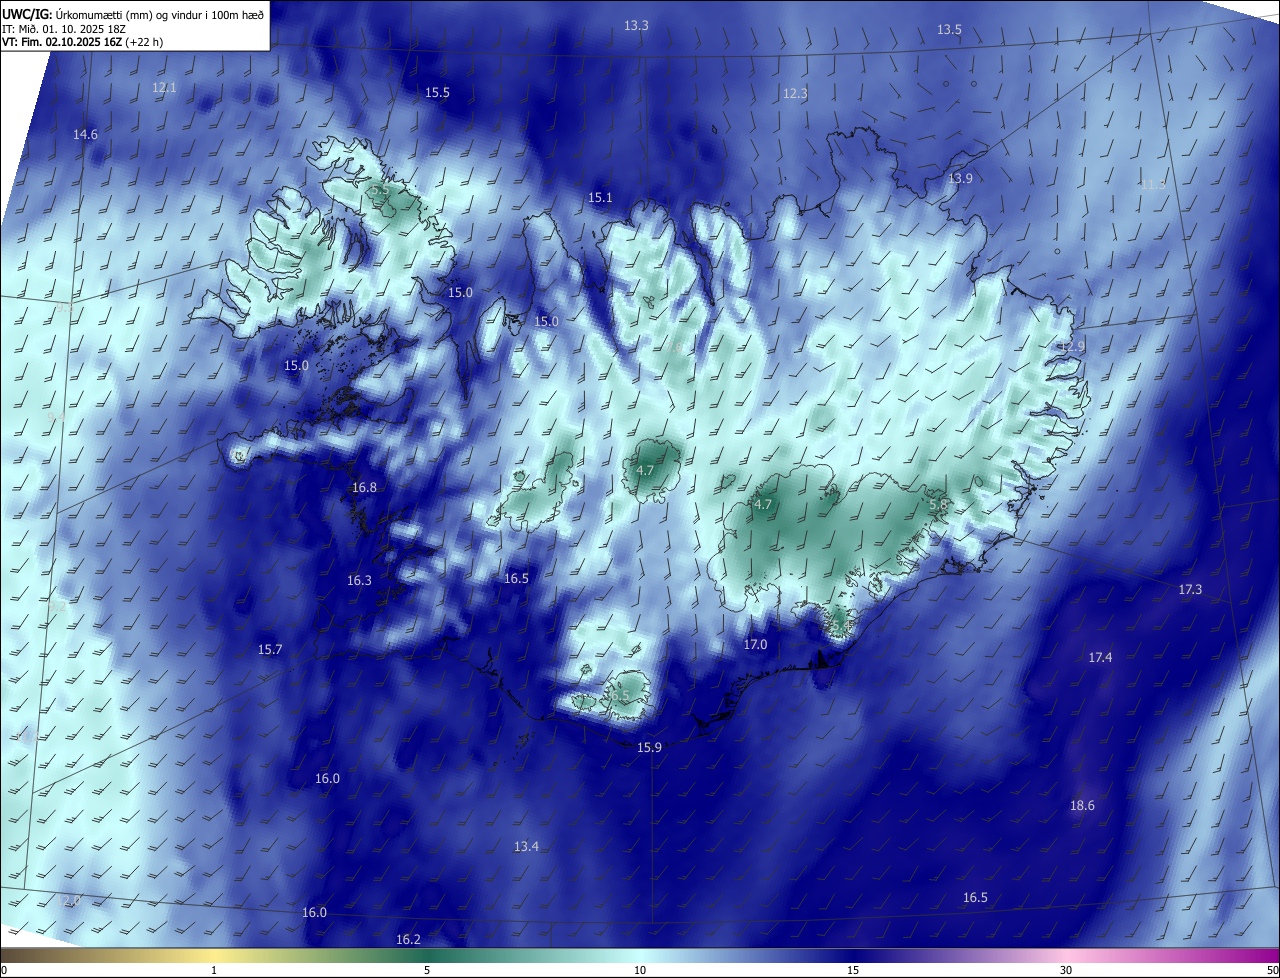This screenshot has width=1280, height=978.
Task: Click the map value "12.3"
Action: click(795, 93)
